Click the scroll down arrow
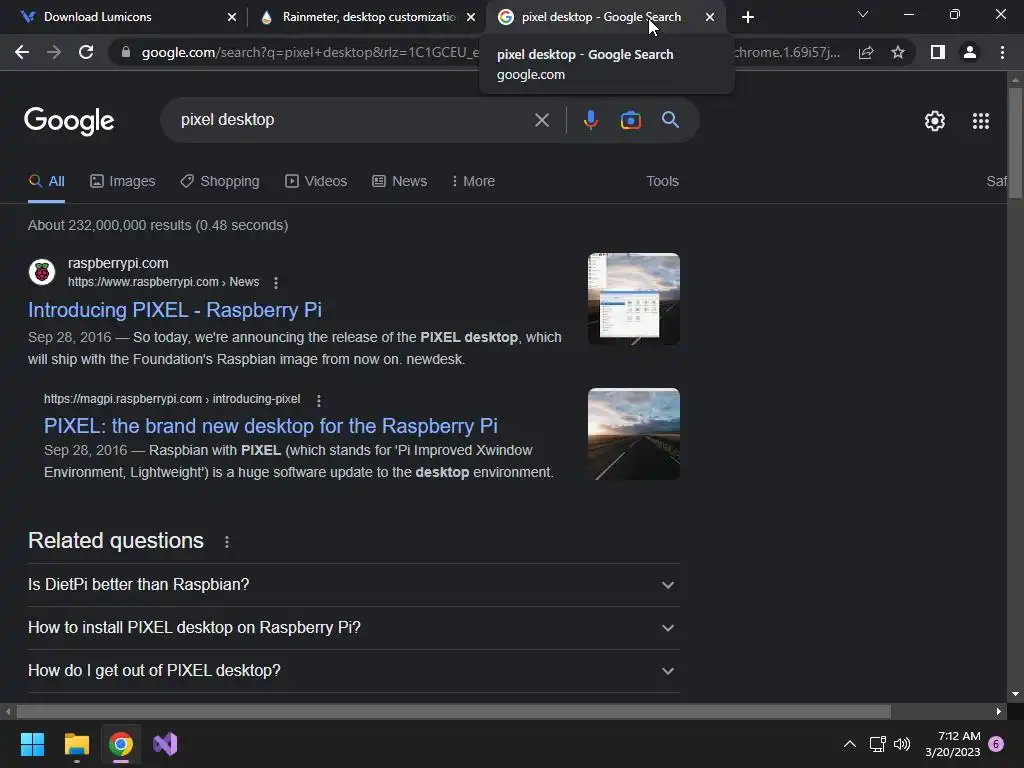Screen dimensions: 1024x768 1015,694
